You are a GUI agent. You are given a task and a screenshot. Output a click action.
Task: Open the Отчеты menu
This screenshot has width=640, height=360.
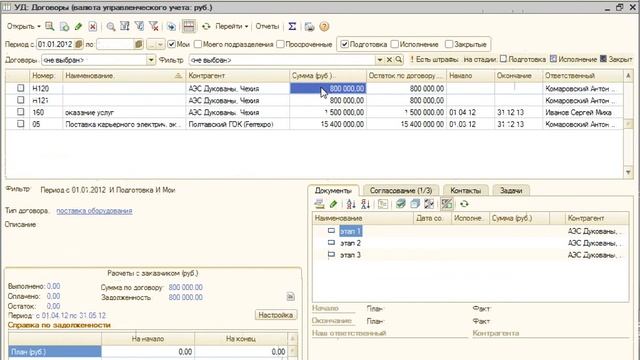click(x=267, y=27)
